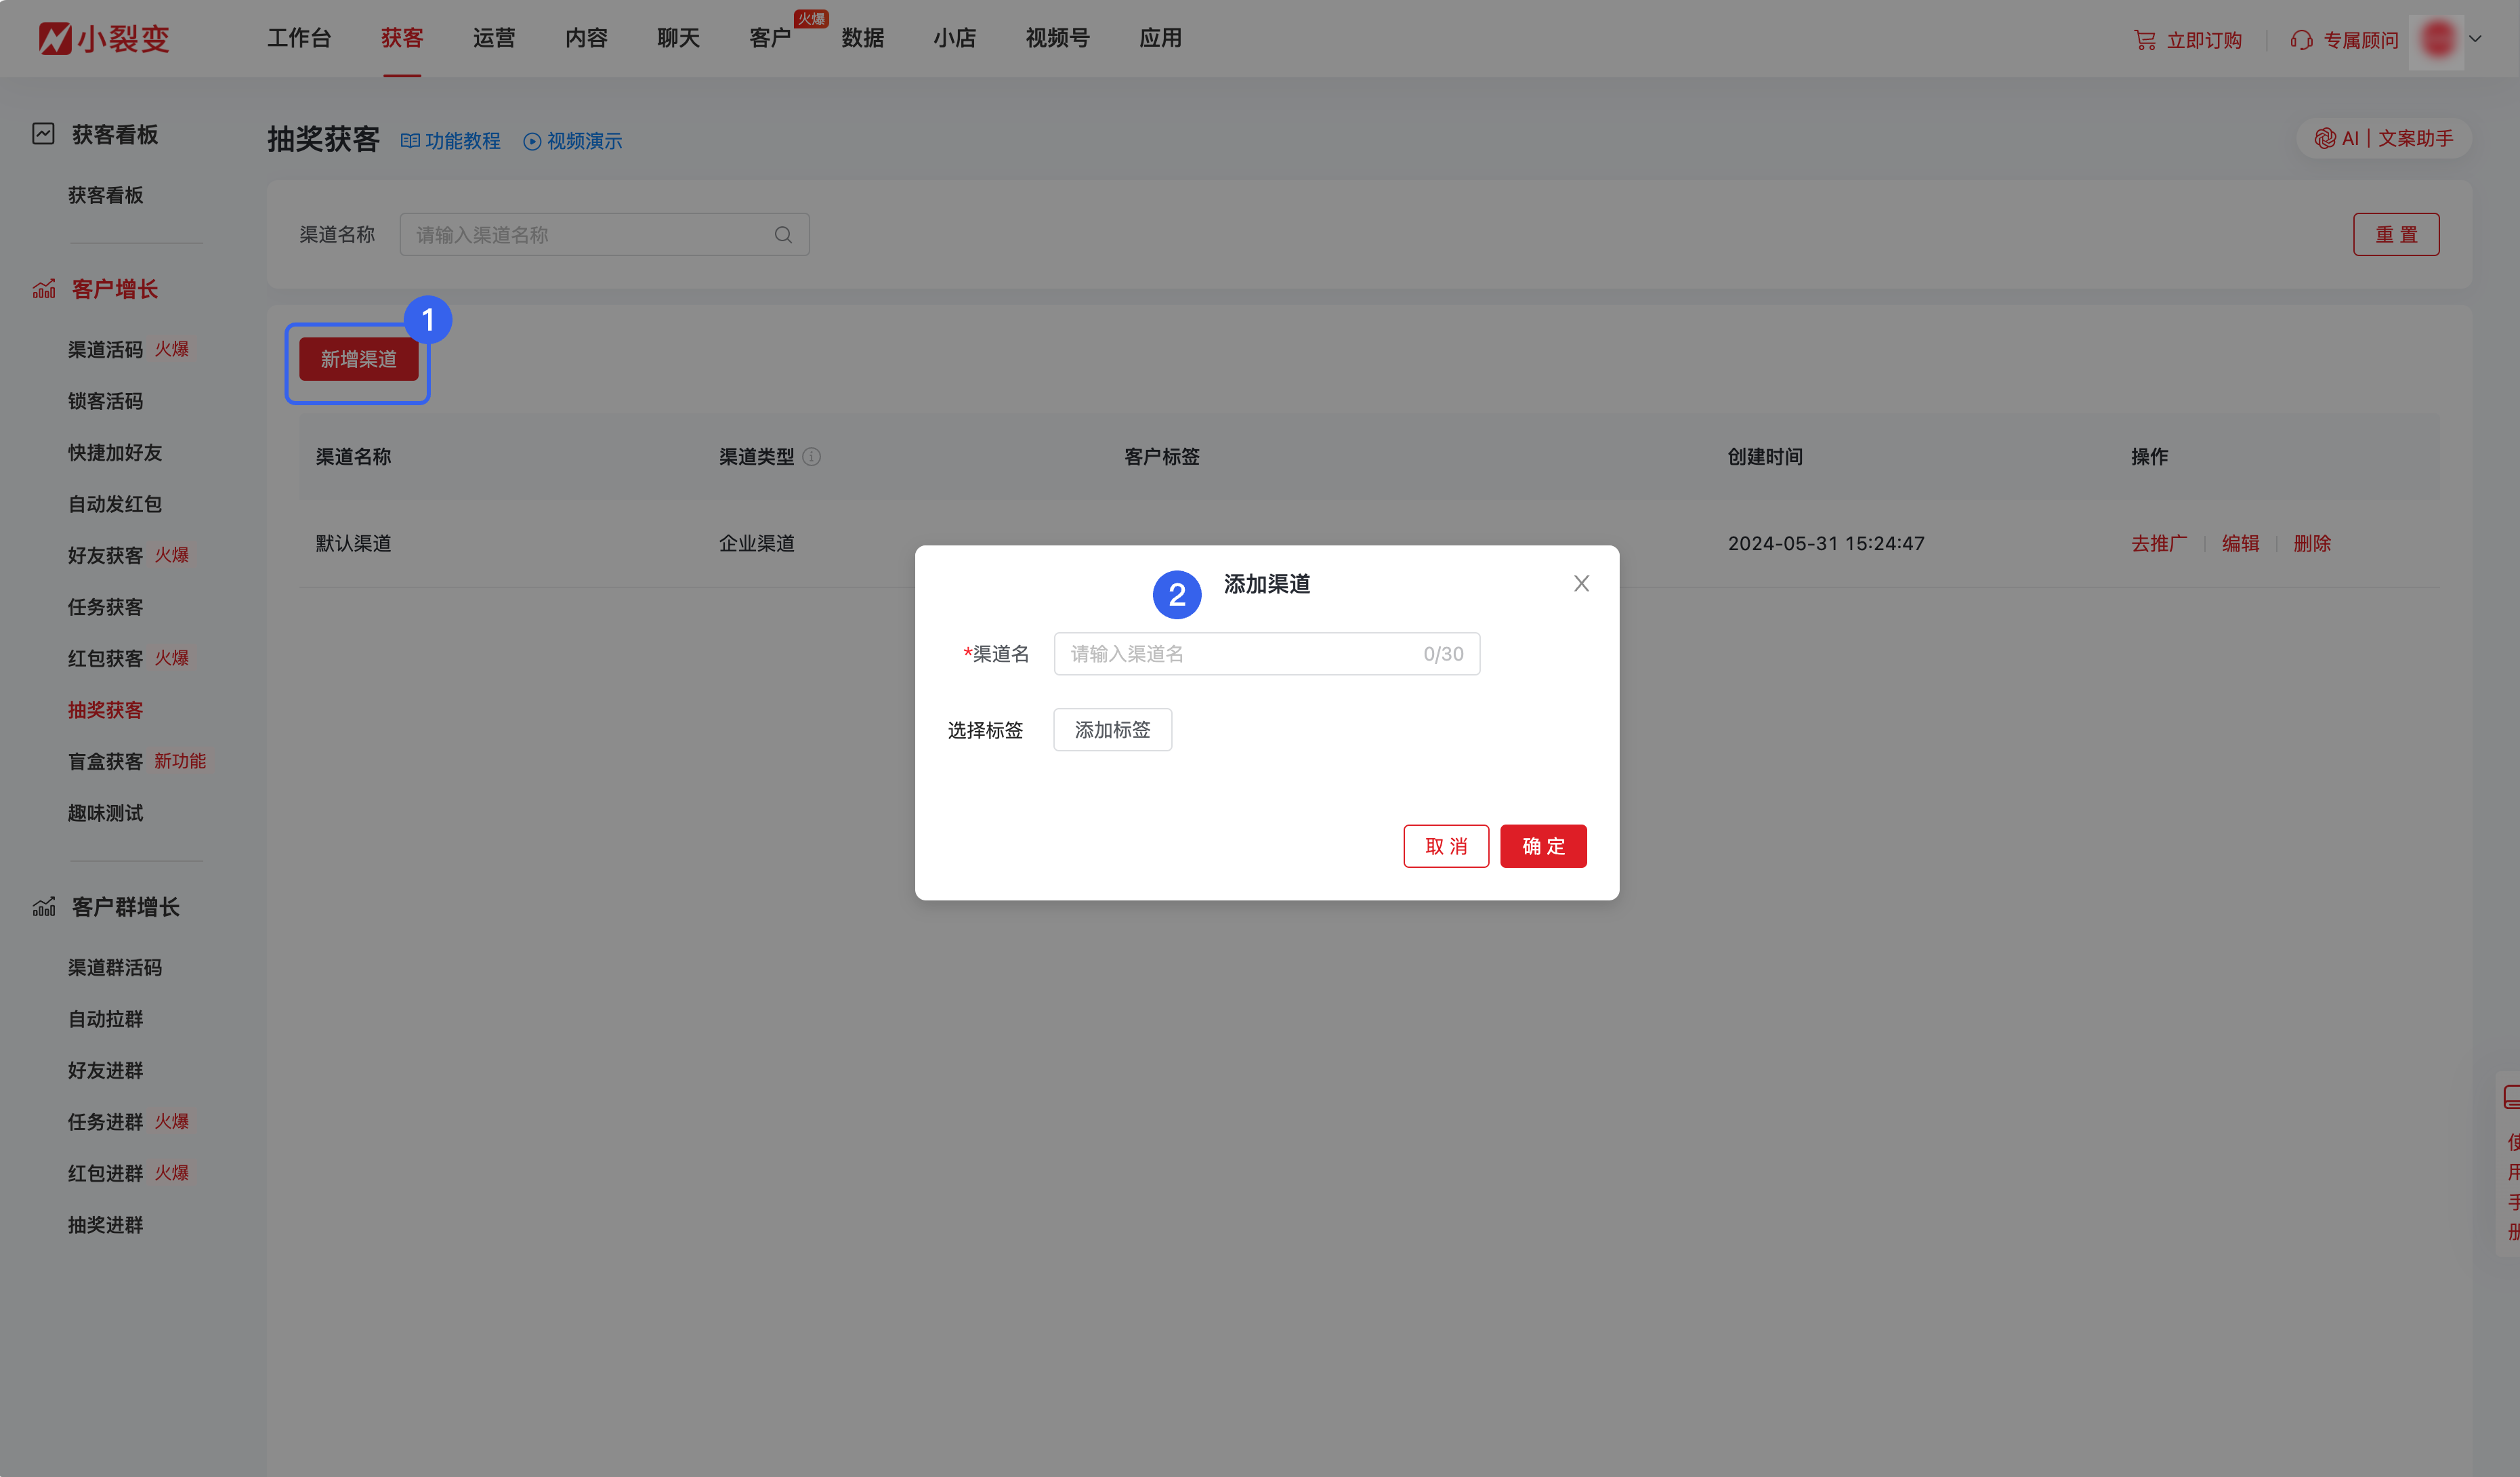The height and width of the screenshot is (1477, 2520).
Task: Click the search magnifier in channel name field
Action: (x=783, y=234)
